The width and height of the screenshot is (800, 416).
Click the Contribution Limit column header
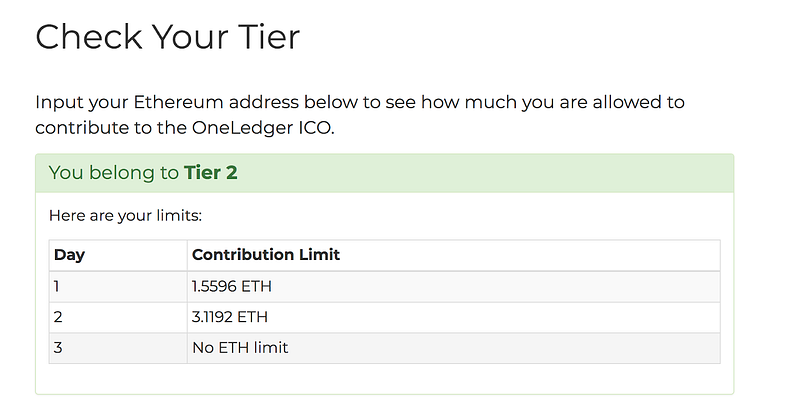click(x=454, y=255)
